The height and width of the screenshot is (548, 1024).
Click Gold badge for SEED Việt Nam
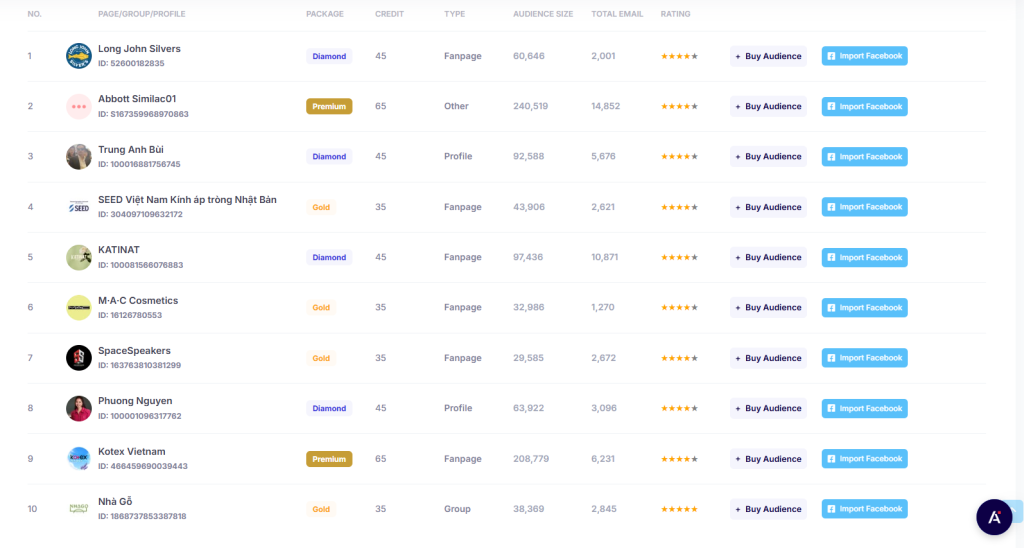[x=321, y=207]
